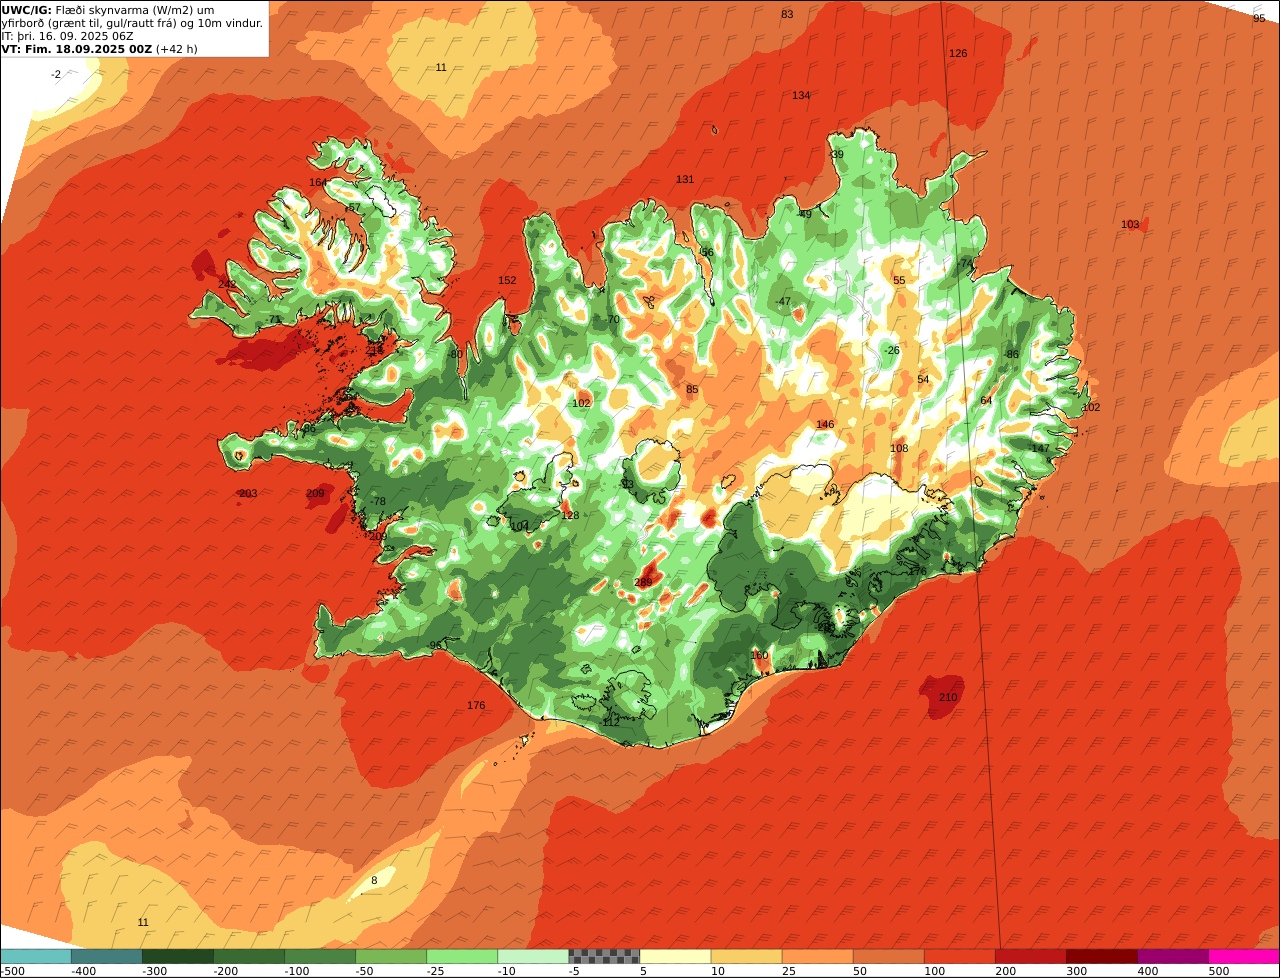The width and height of the screenshot is (1280, 978).
Task: Click the map value 176
Action: 476,705
